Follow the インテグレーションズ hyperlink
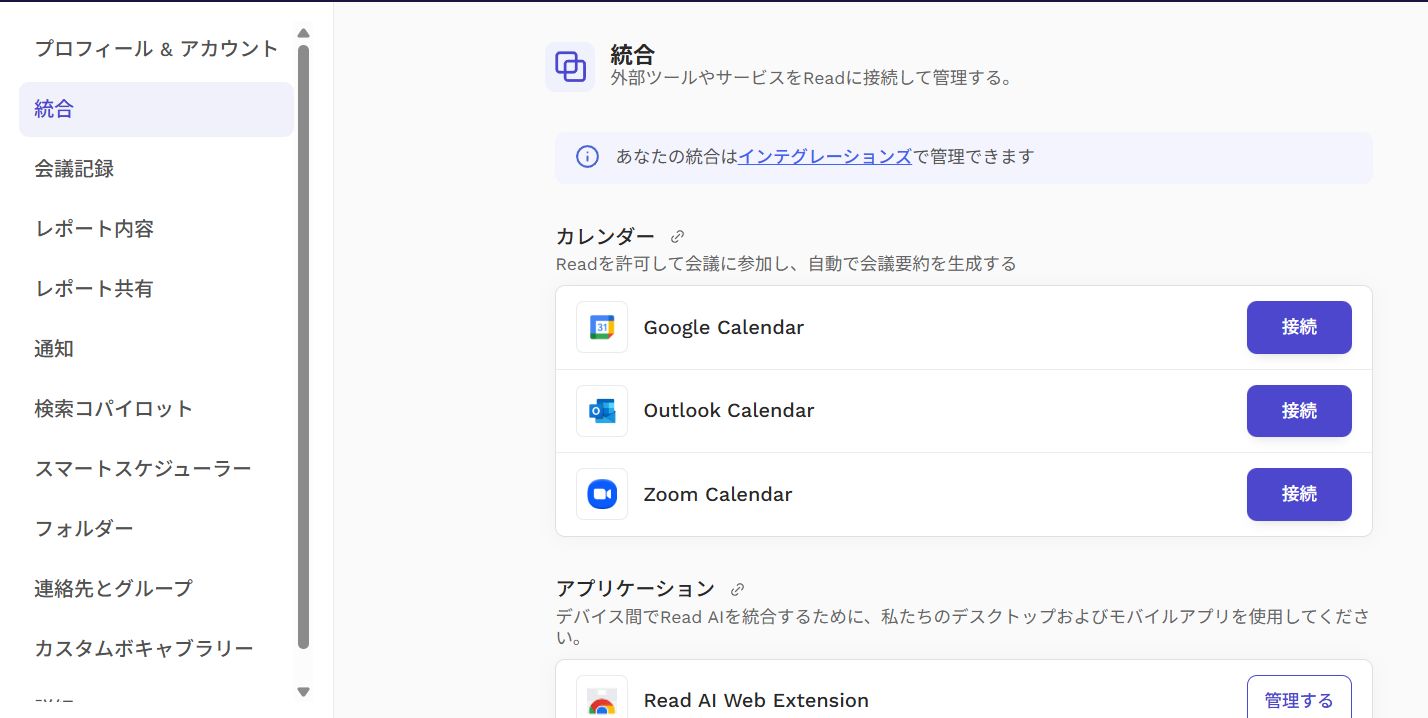 tap(824, 156)
